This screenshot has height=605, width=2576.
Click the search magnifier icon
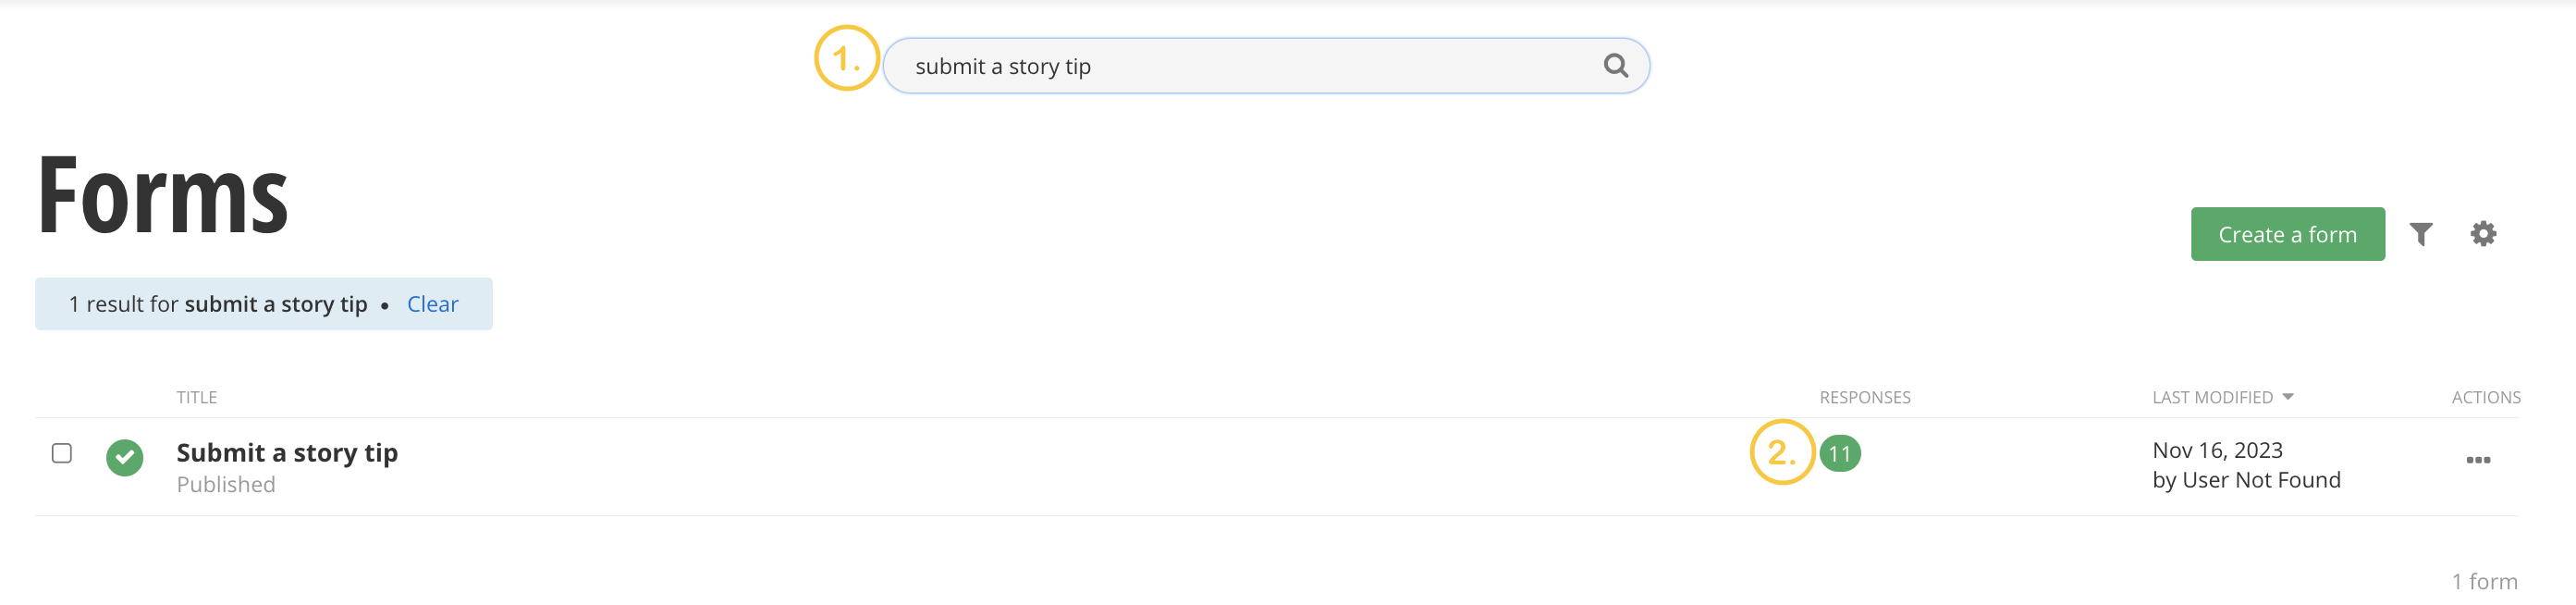point(1615,66)
